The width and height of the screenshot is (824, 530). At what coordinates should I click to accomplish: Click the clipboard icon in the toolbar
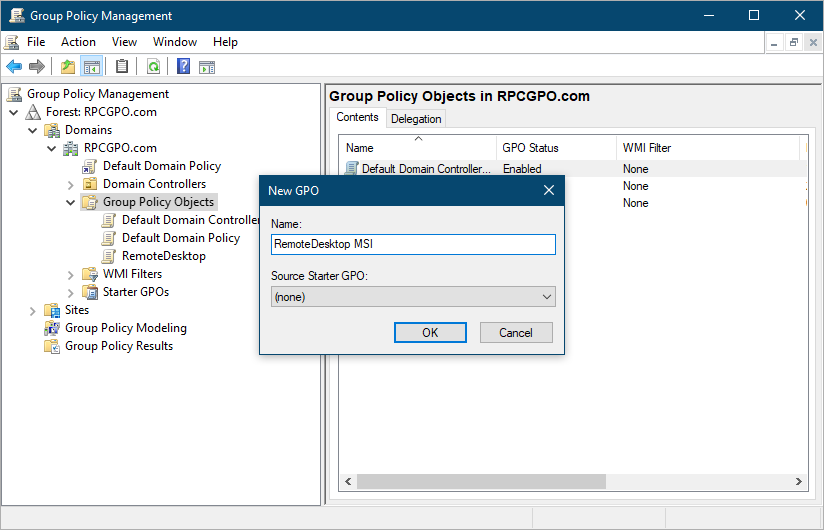pyautogui.click(x=122, y=67)
